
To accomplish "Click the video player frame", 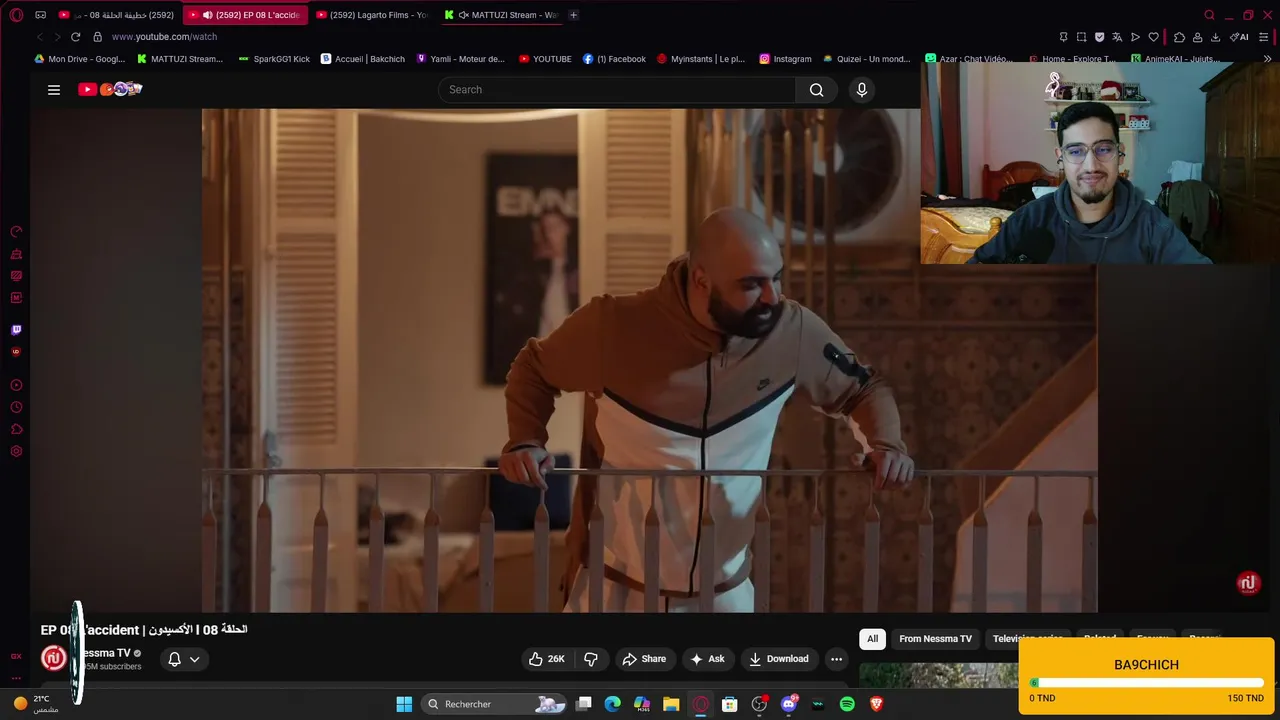I will coord(650,360).
